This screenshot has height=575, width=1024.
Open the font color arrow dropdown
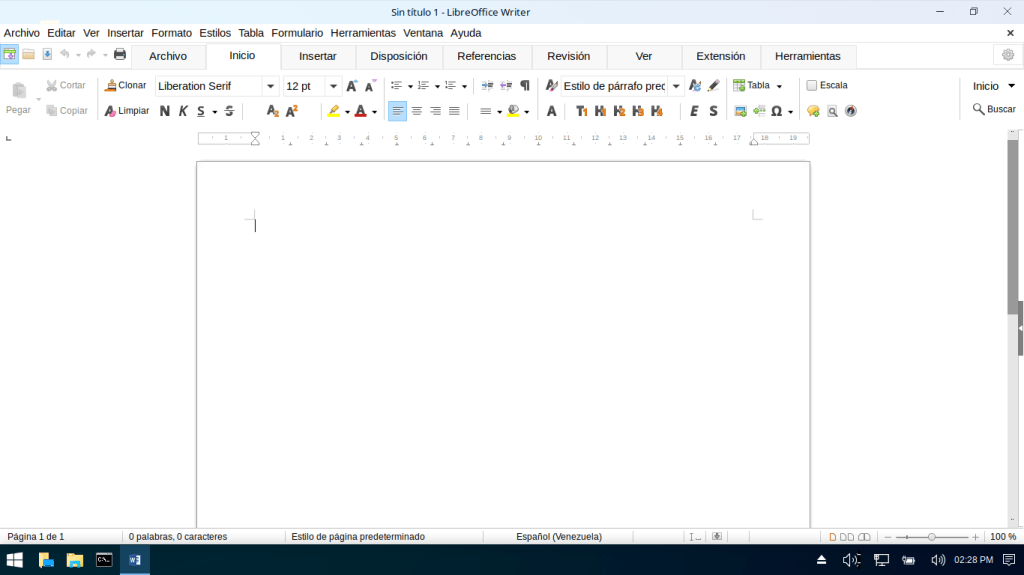[x=375, y=112]
